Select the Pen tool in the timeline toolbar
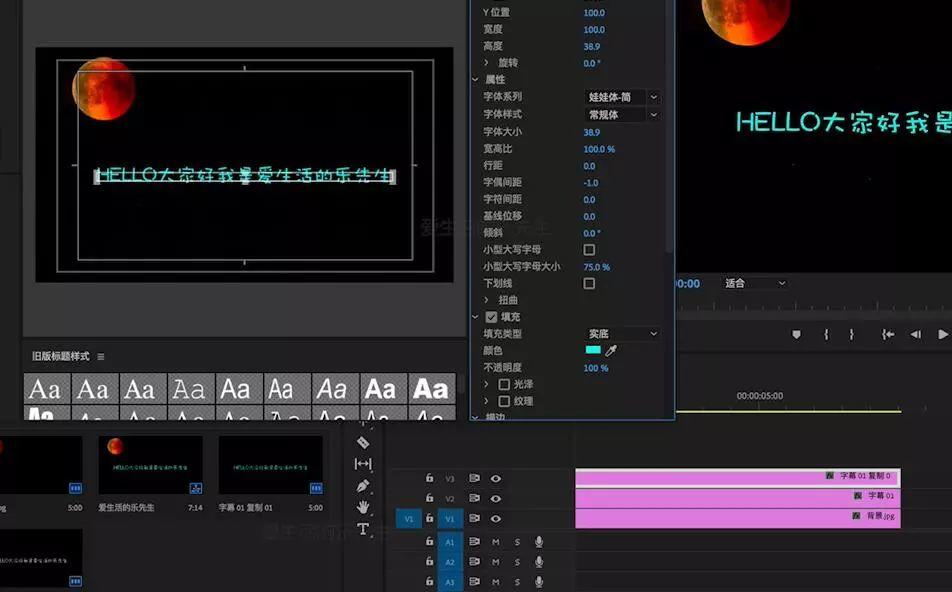The image size is (952, 592). coord(363,484)
